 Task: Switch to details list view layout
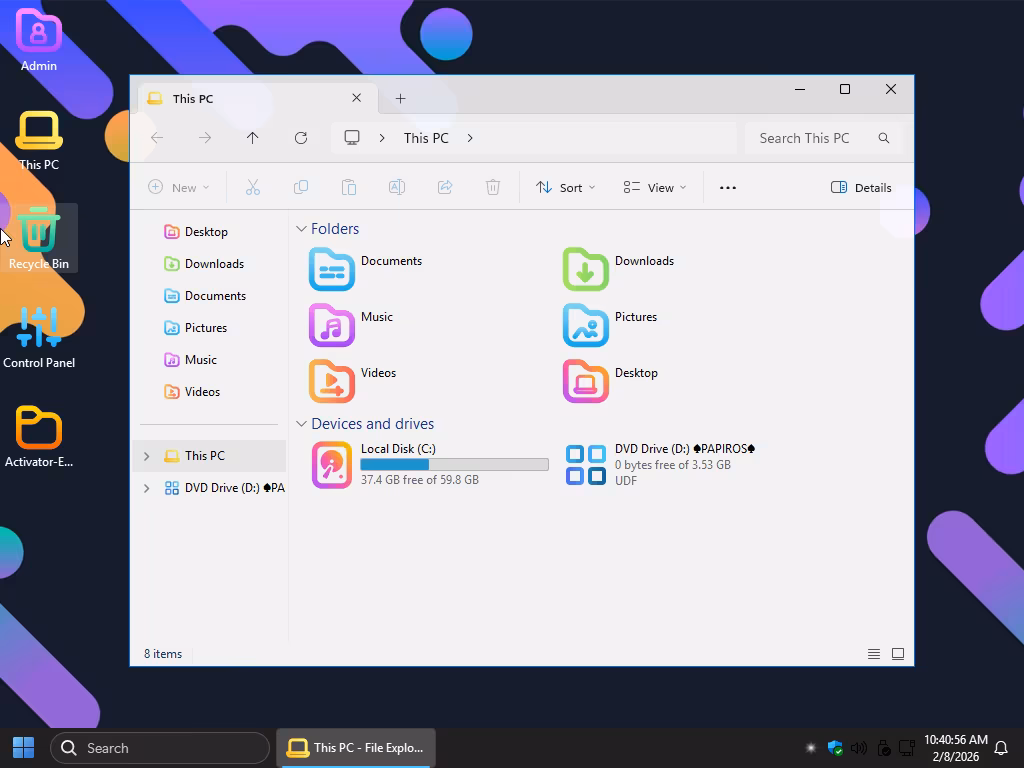pos(874,654)
